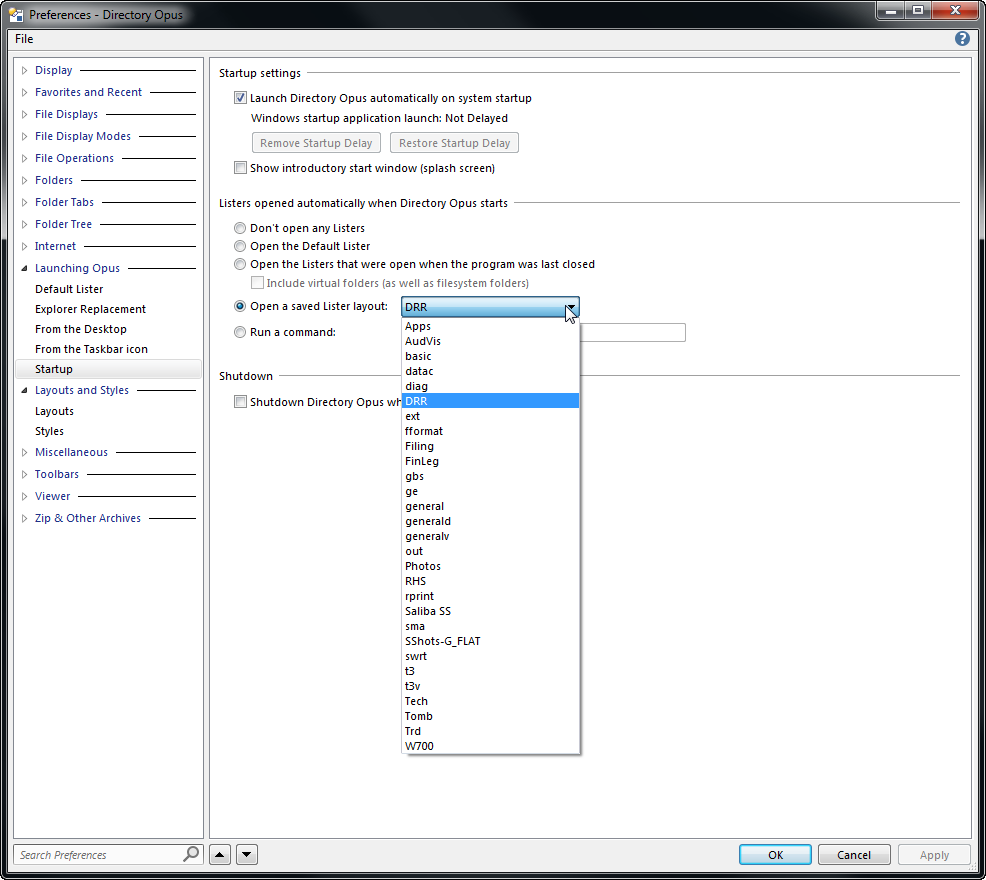Select Open a saved Lister layout radio
The height and width of the screenshot is (880, 986).
(x=240, y=306)
